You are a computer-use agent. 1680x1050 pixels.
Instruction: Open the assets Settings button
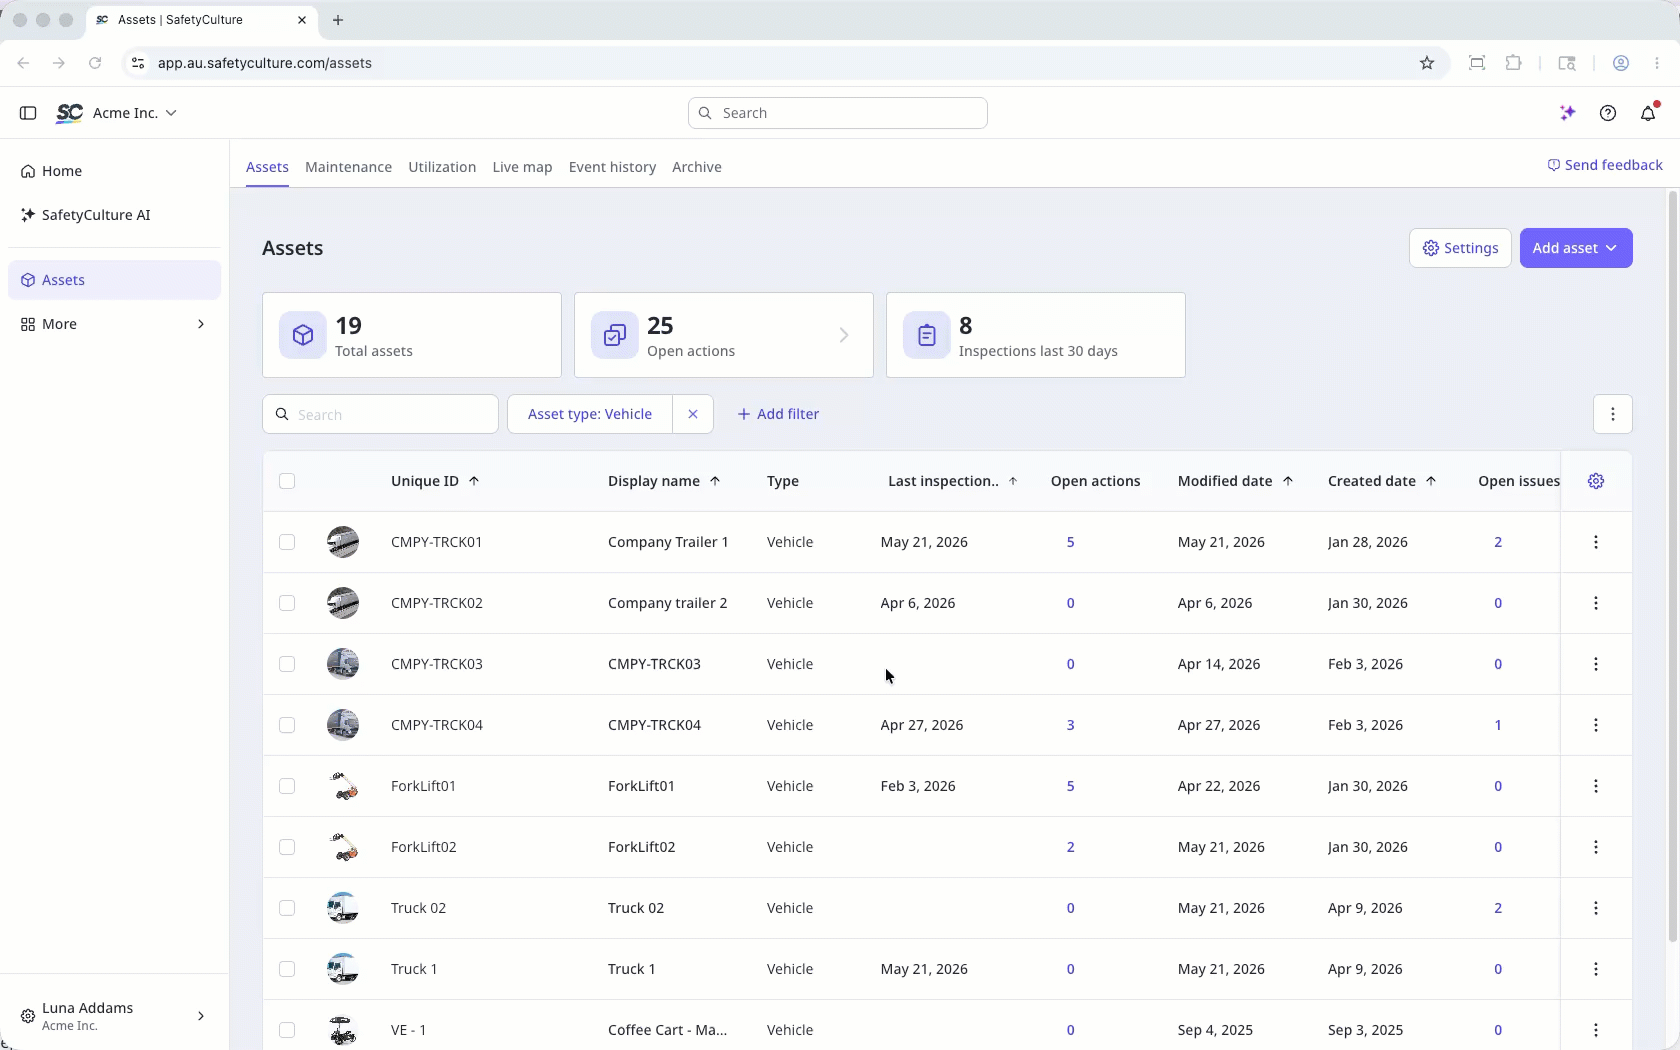coord(1460,248)
